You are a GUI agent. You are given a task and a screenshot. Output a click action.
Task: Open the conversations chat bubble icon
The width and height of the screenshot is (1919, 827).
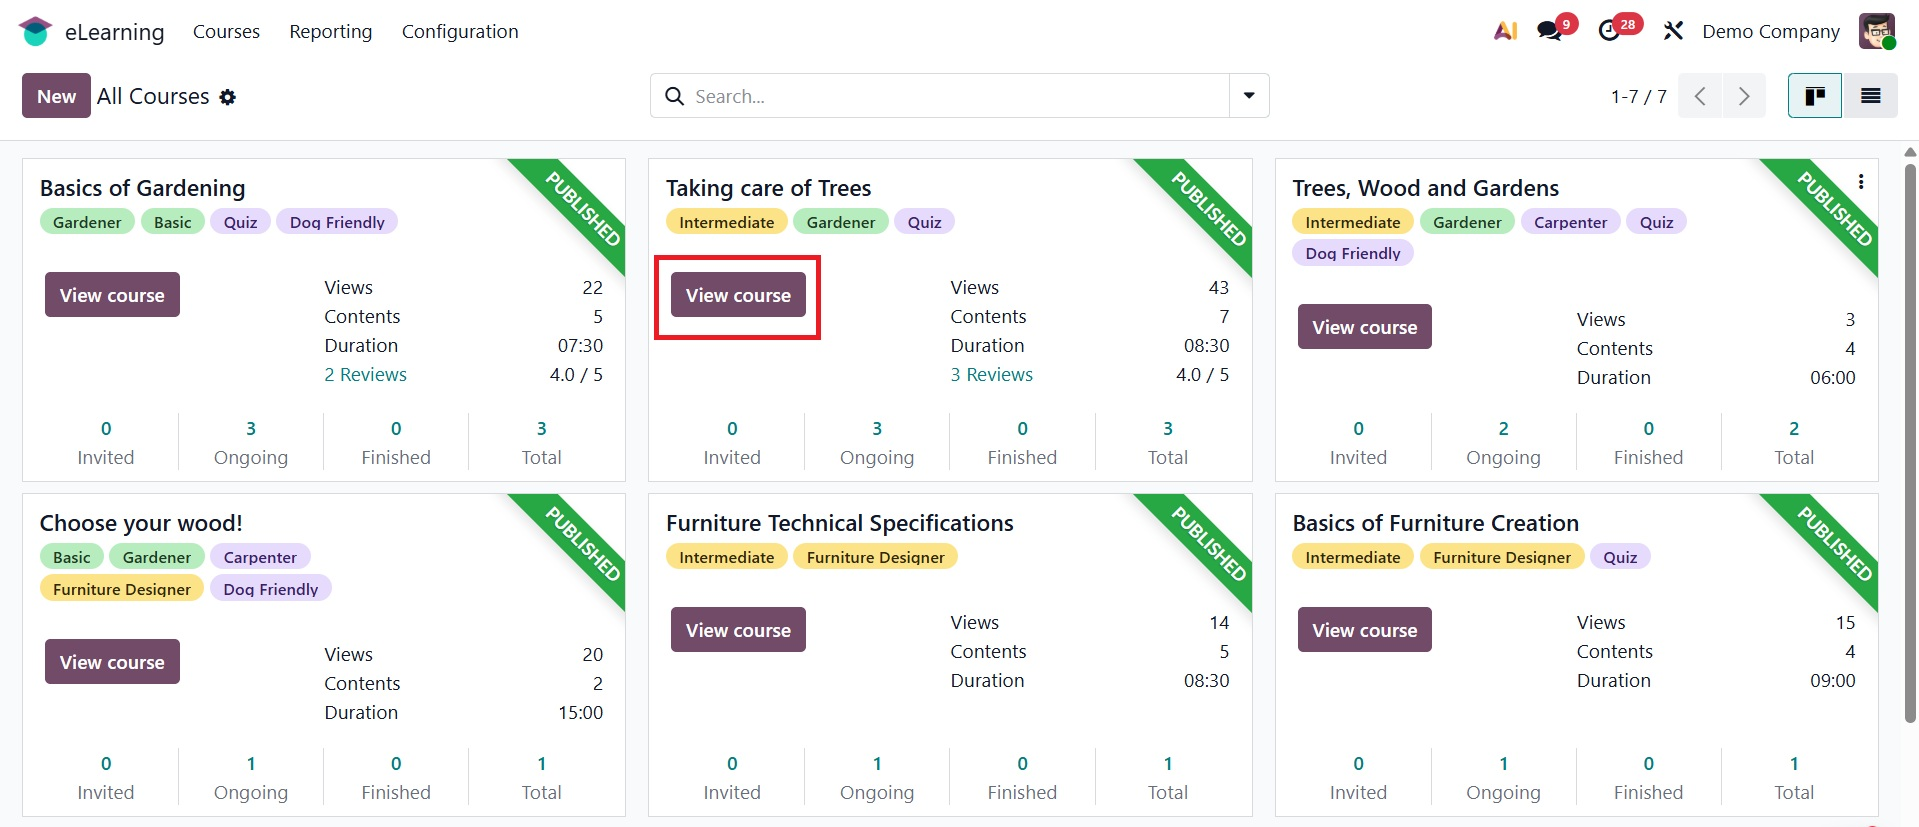tap(1550, 31)
